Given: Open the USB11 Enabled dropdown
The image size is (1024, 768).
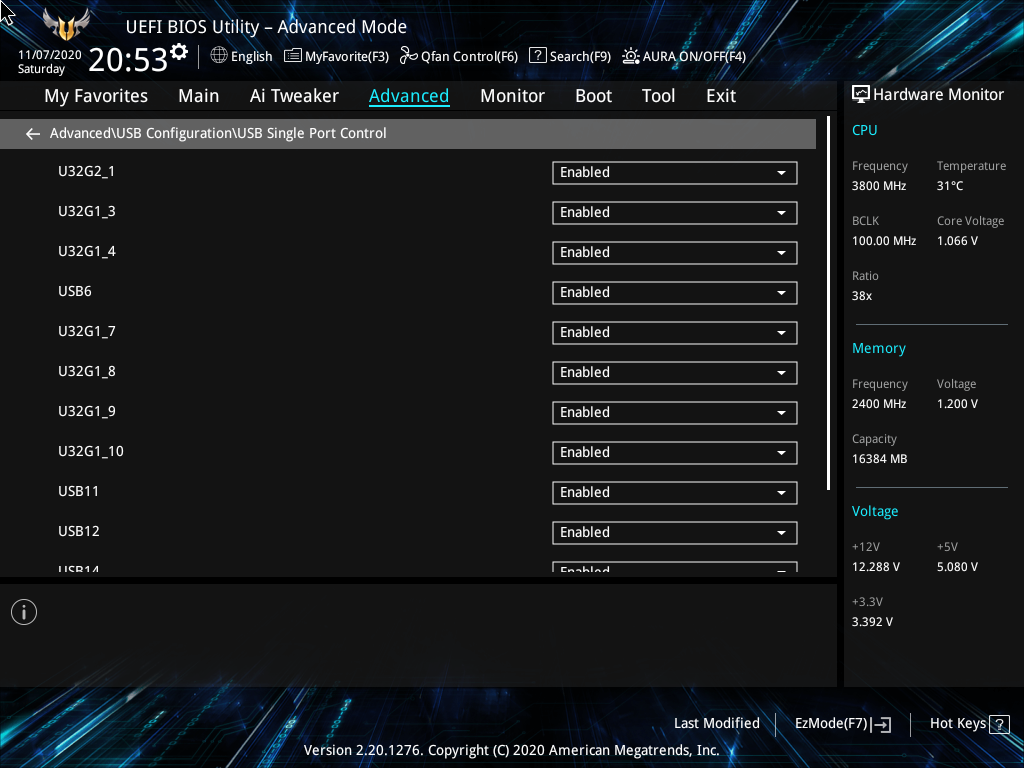Looking at the screenshot, I should [x=675, y=492].
